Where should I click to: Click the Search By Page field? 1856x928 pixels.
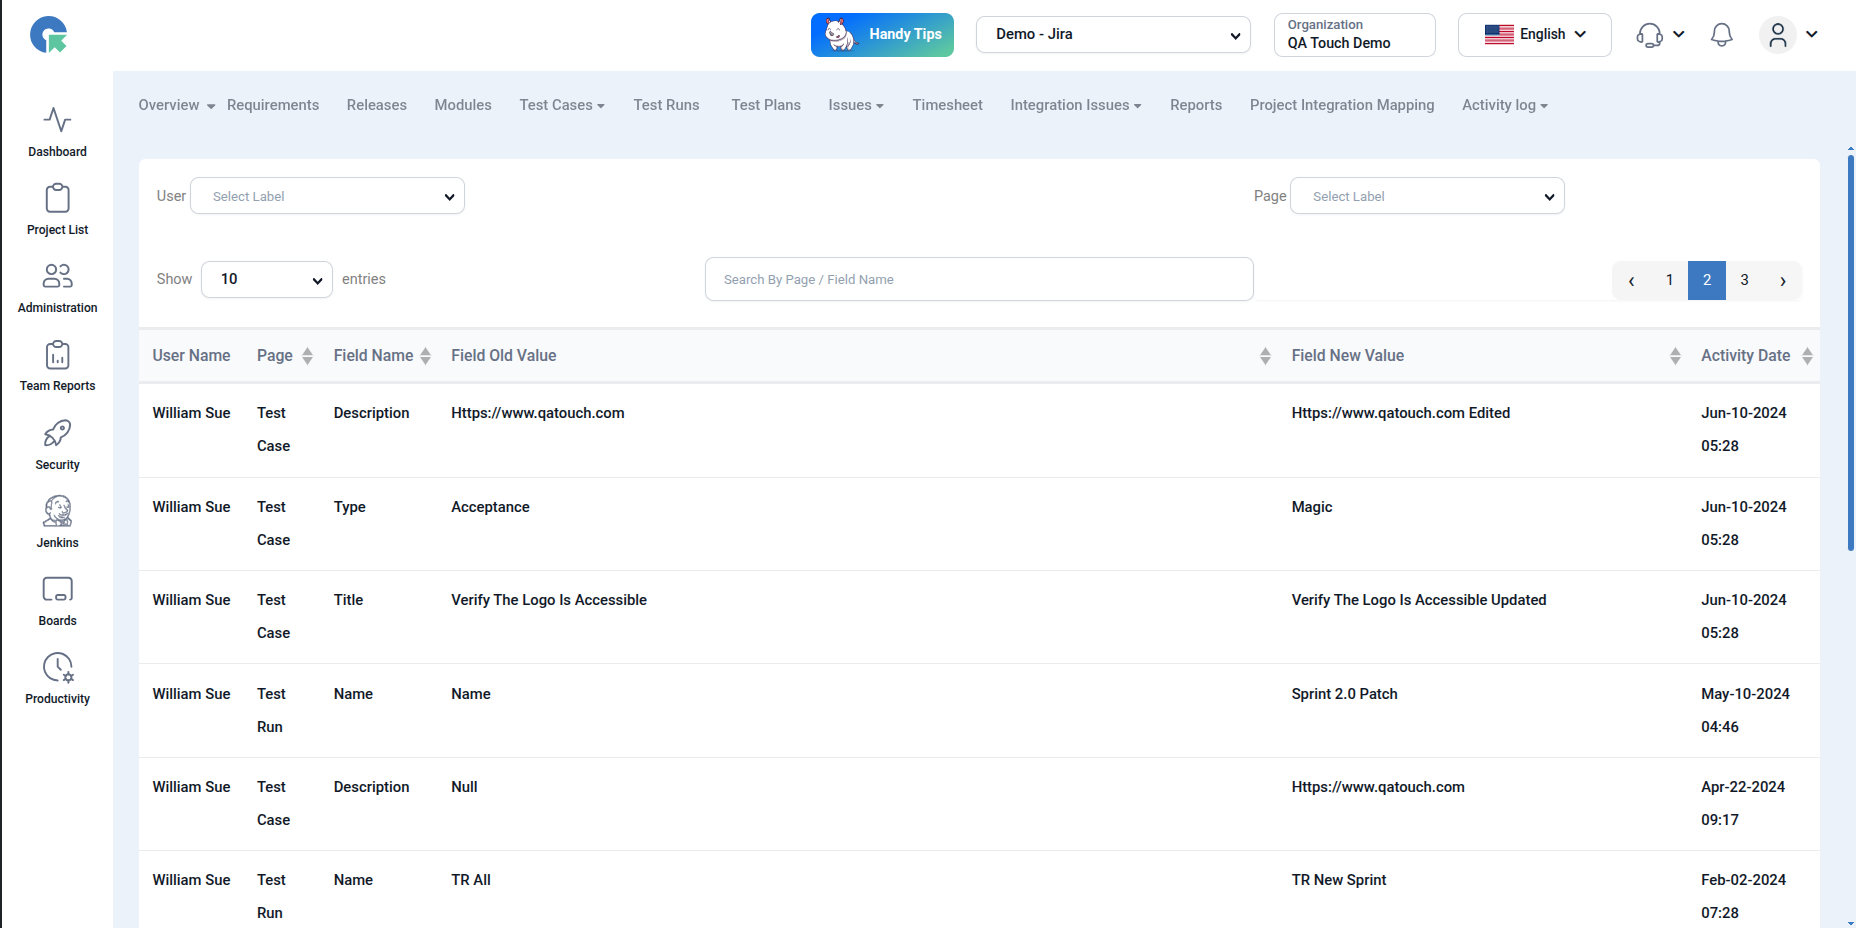978,280
